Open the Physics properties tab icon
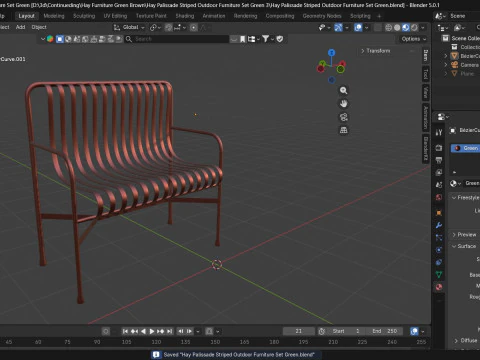This screenshot has height=360, width=480. (x=439, y=250)
